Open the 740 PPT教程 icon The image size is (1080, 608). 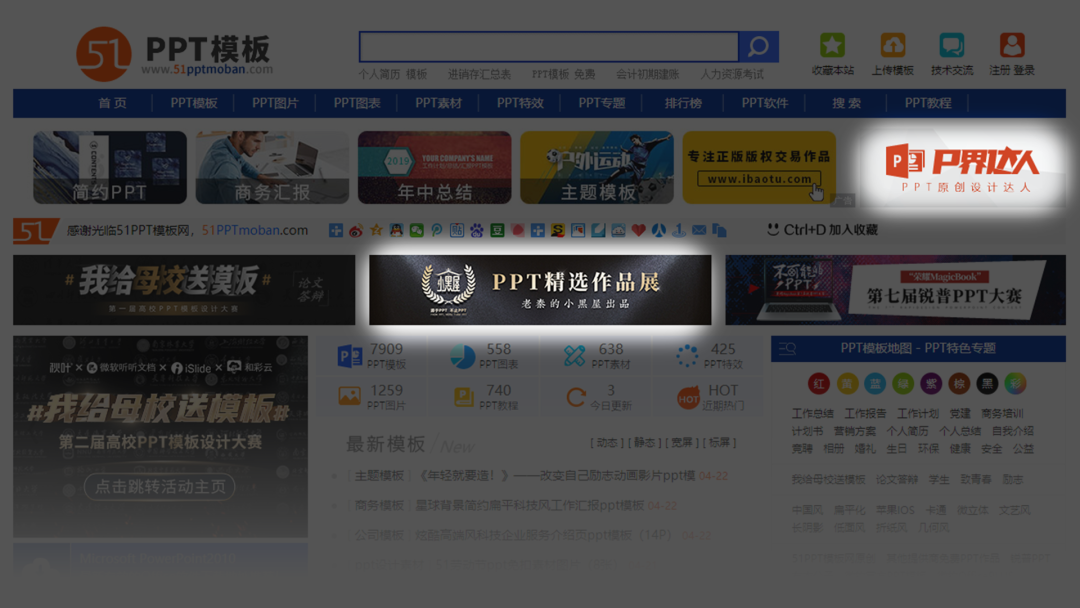click(x=463, y=397)
